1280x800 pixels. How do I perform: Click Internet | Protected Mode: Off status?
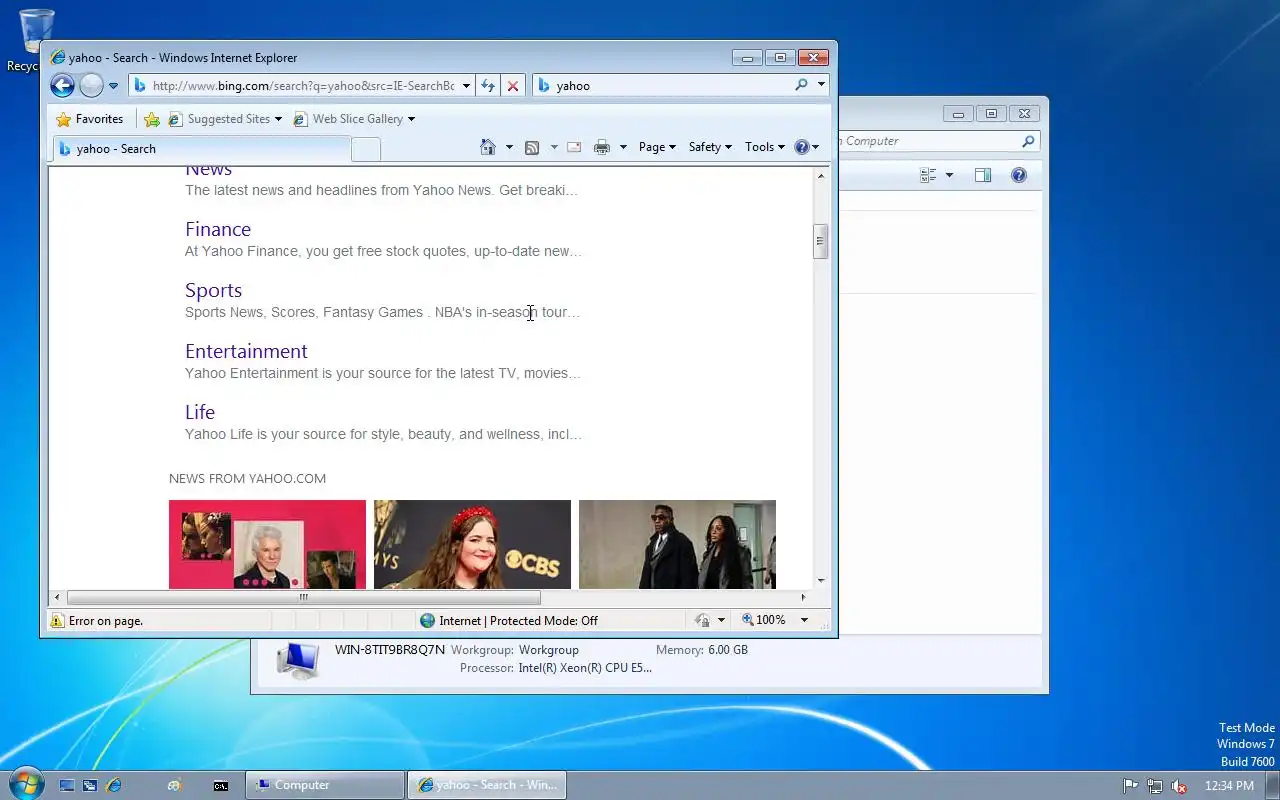(508, 621)
